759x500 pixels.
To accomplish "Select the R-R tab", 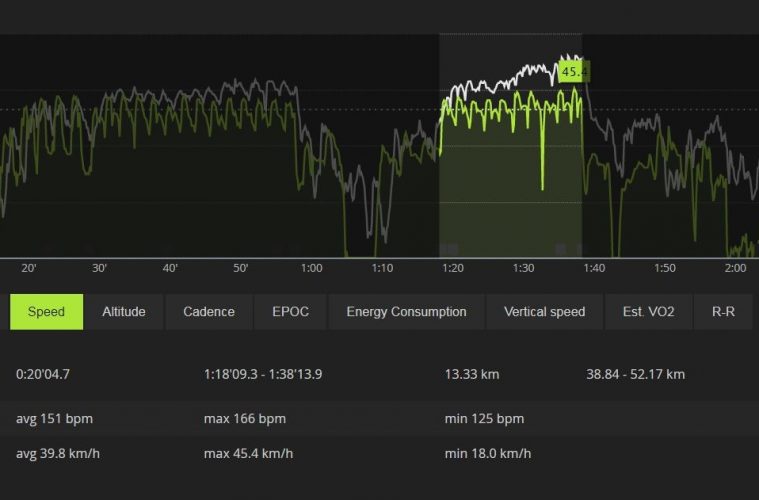I will (x=723, y=312).
